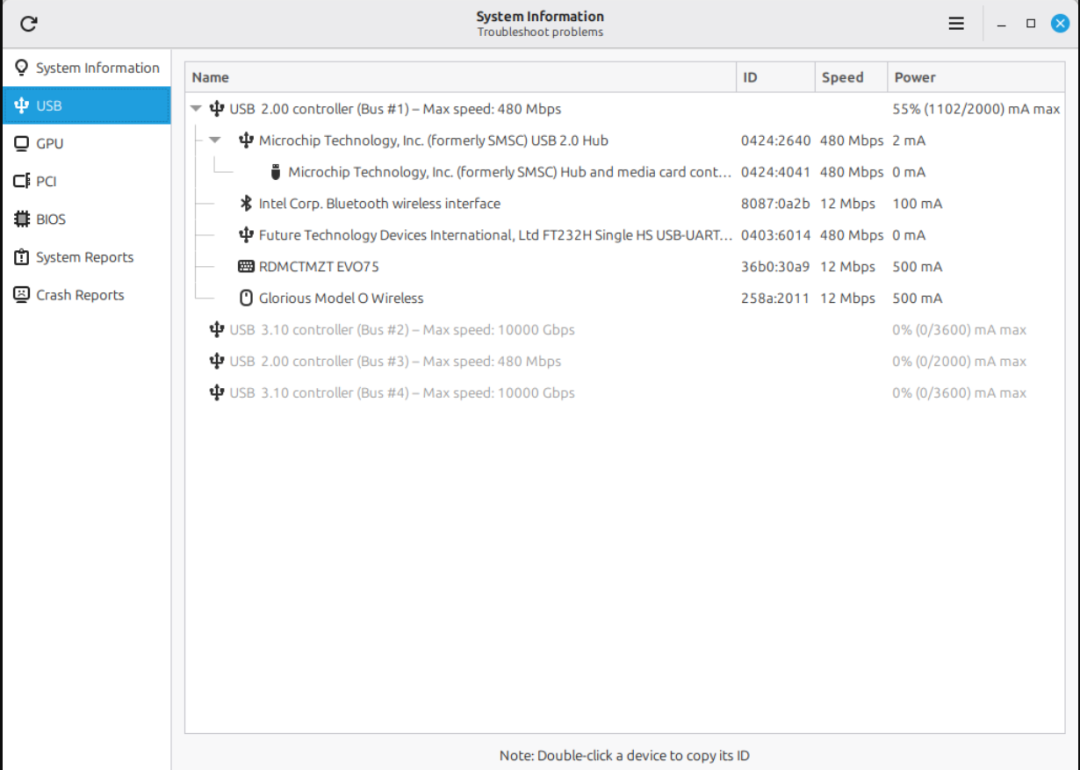
Task: Click the Name column header
Action: tap(210, 76)
